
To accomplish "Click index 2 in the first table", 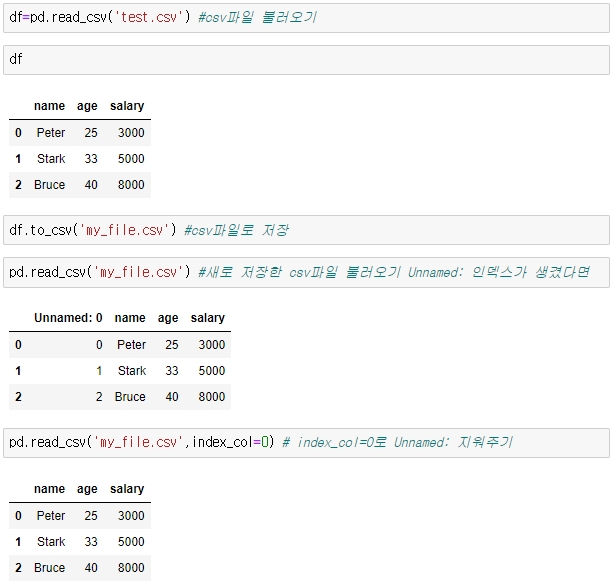I will 18,184.
